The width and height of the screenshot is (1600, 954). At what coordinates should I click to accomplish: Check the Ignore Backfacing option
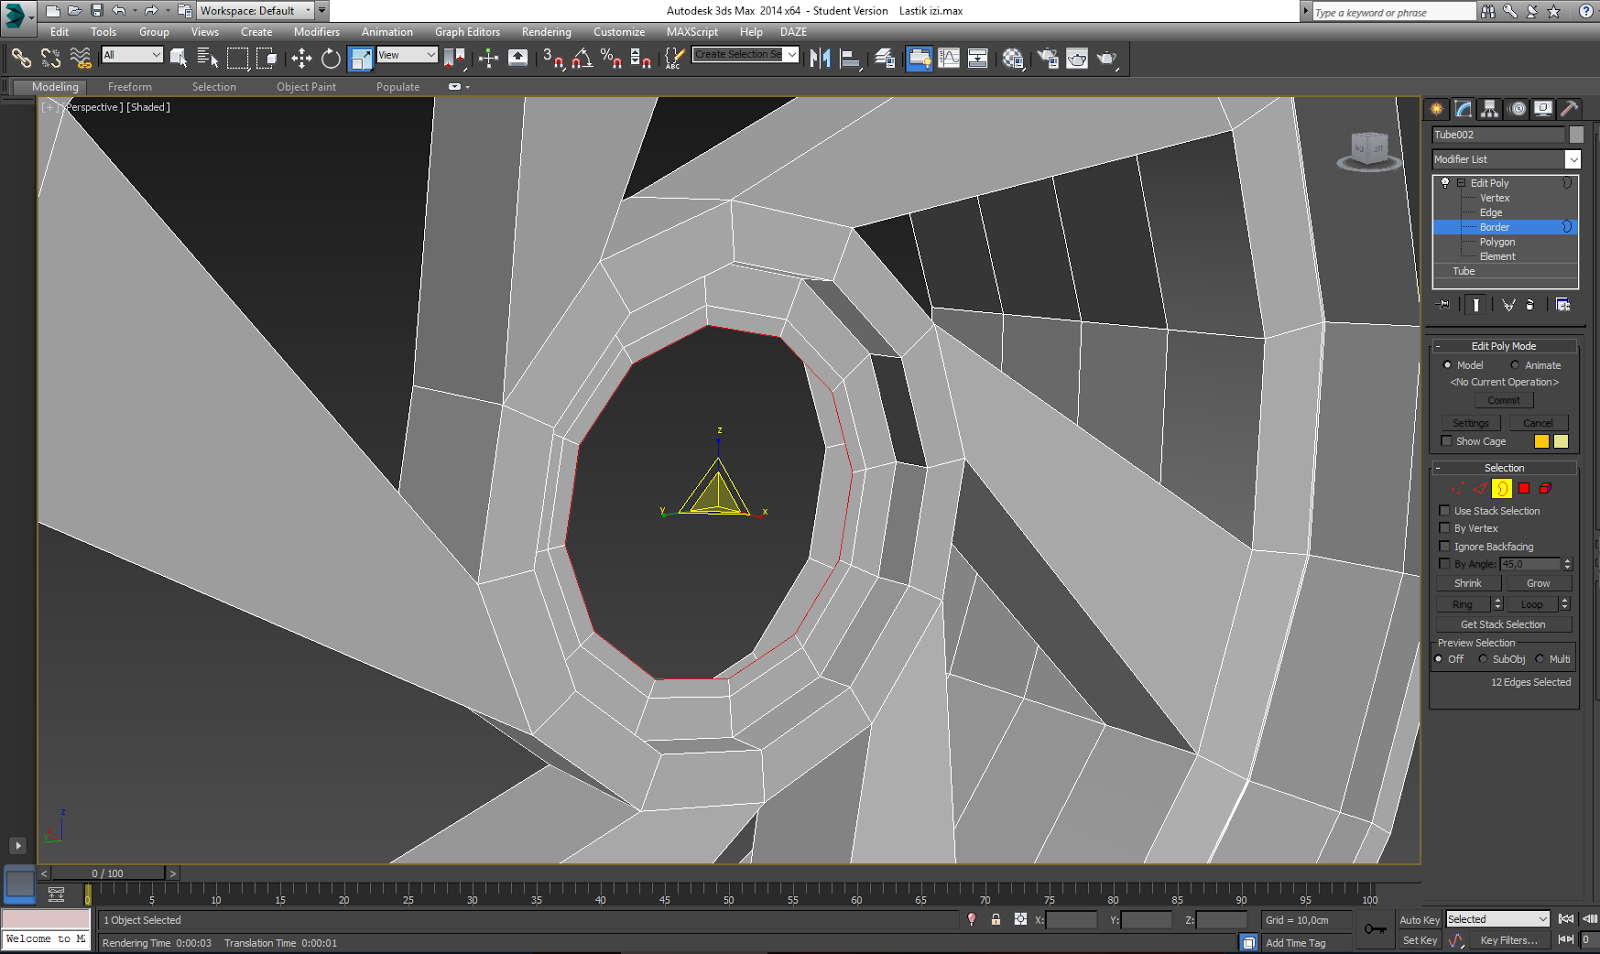pyautogui.click(x=1445, y=546)
